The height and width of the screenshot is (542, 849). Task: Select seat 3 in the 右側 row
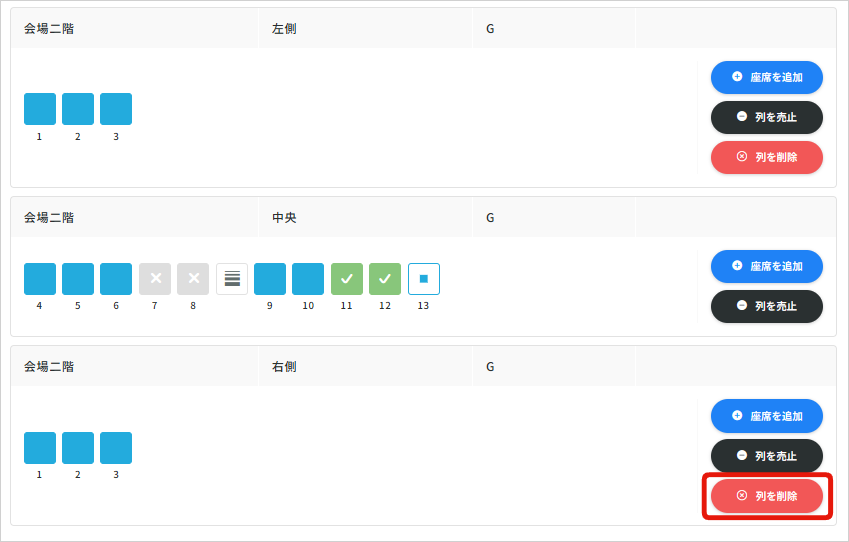point(116,448)
